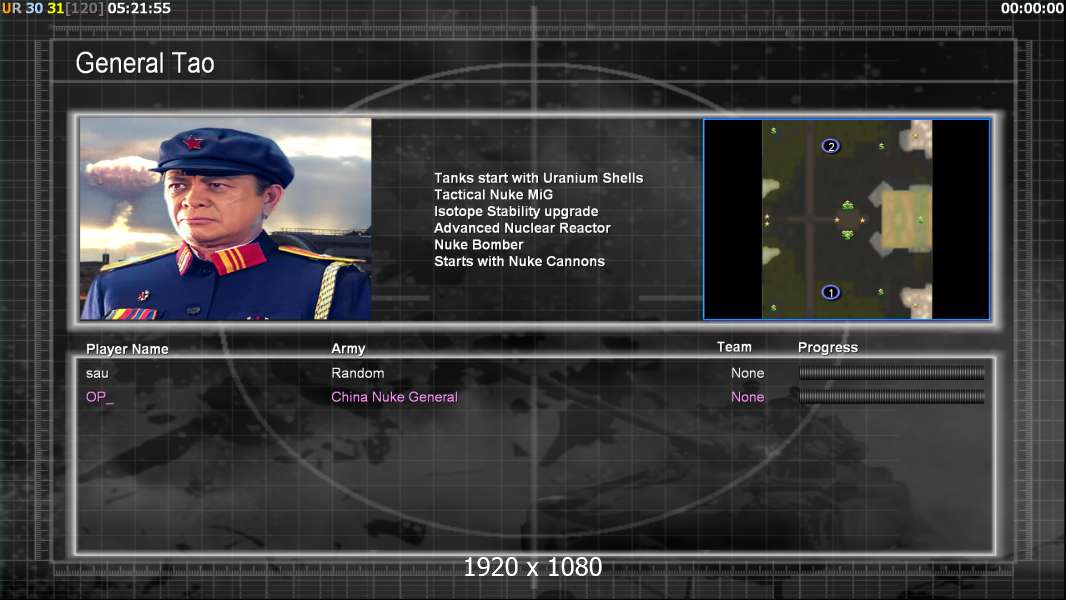Click 'Starts with Nuke Cannons' line
The height and width of the screenshot is (600, 1066).
tap(519, 262)
